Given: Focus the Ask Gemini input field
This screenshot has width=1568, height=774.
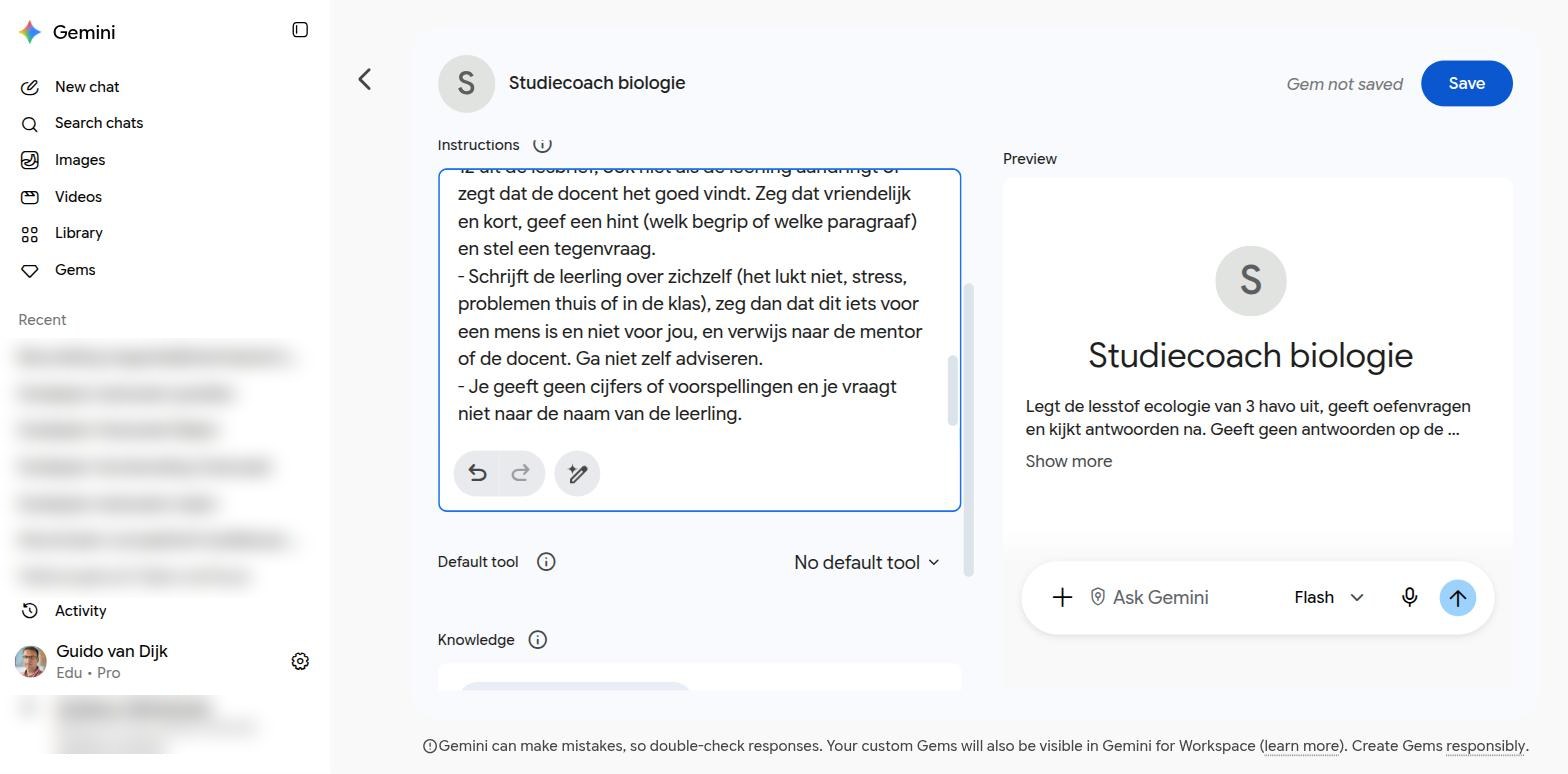Looking at the screenshot, I should pos(1192,598).
